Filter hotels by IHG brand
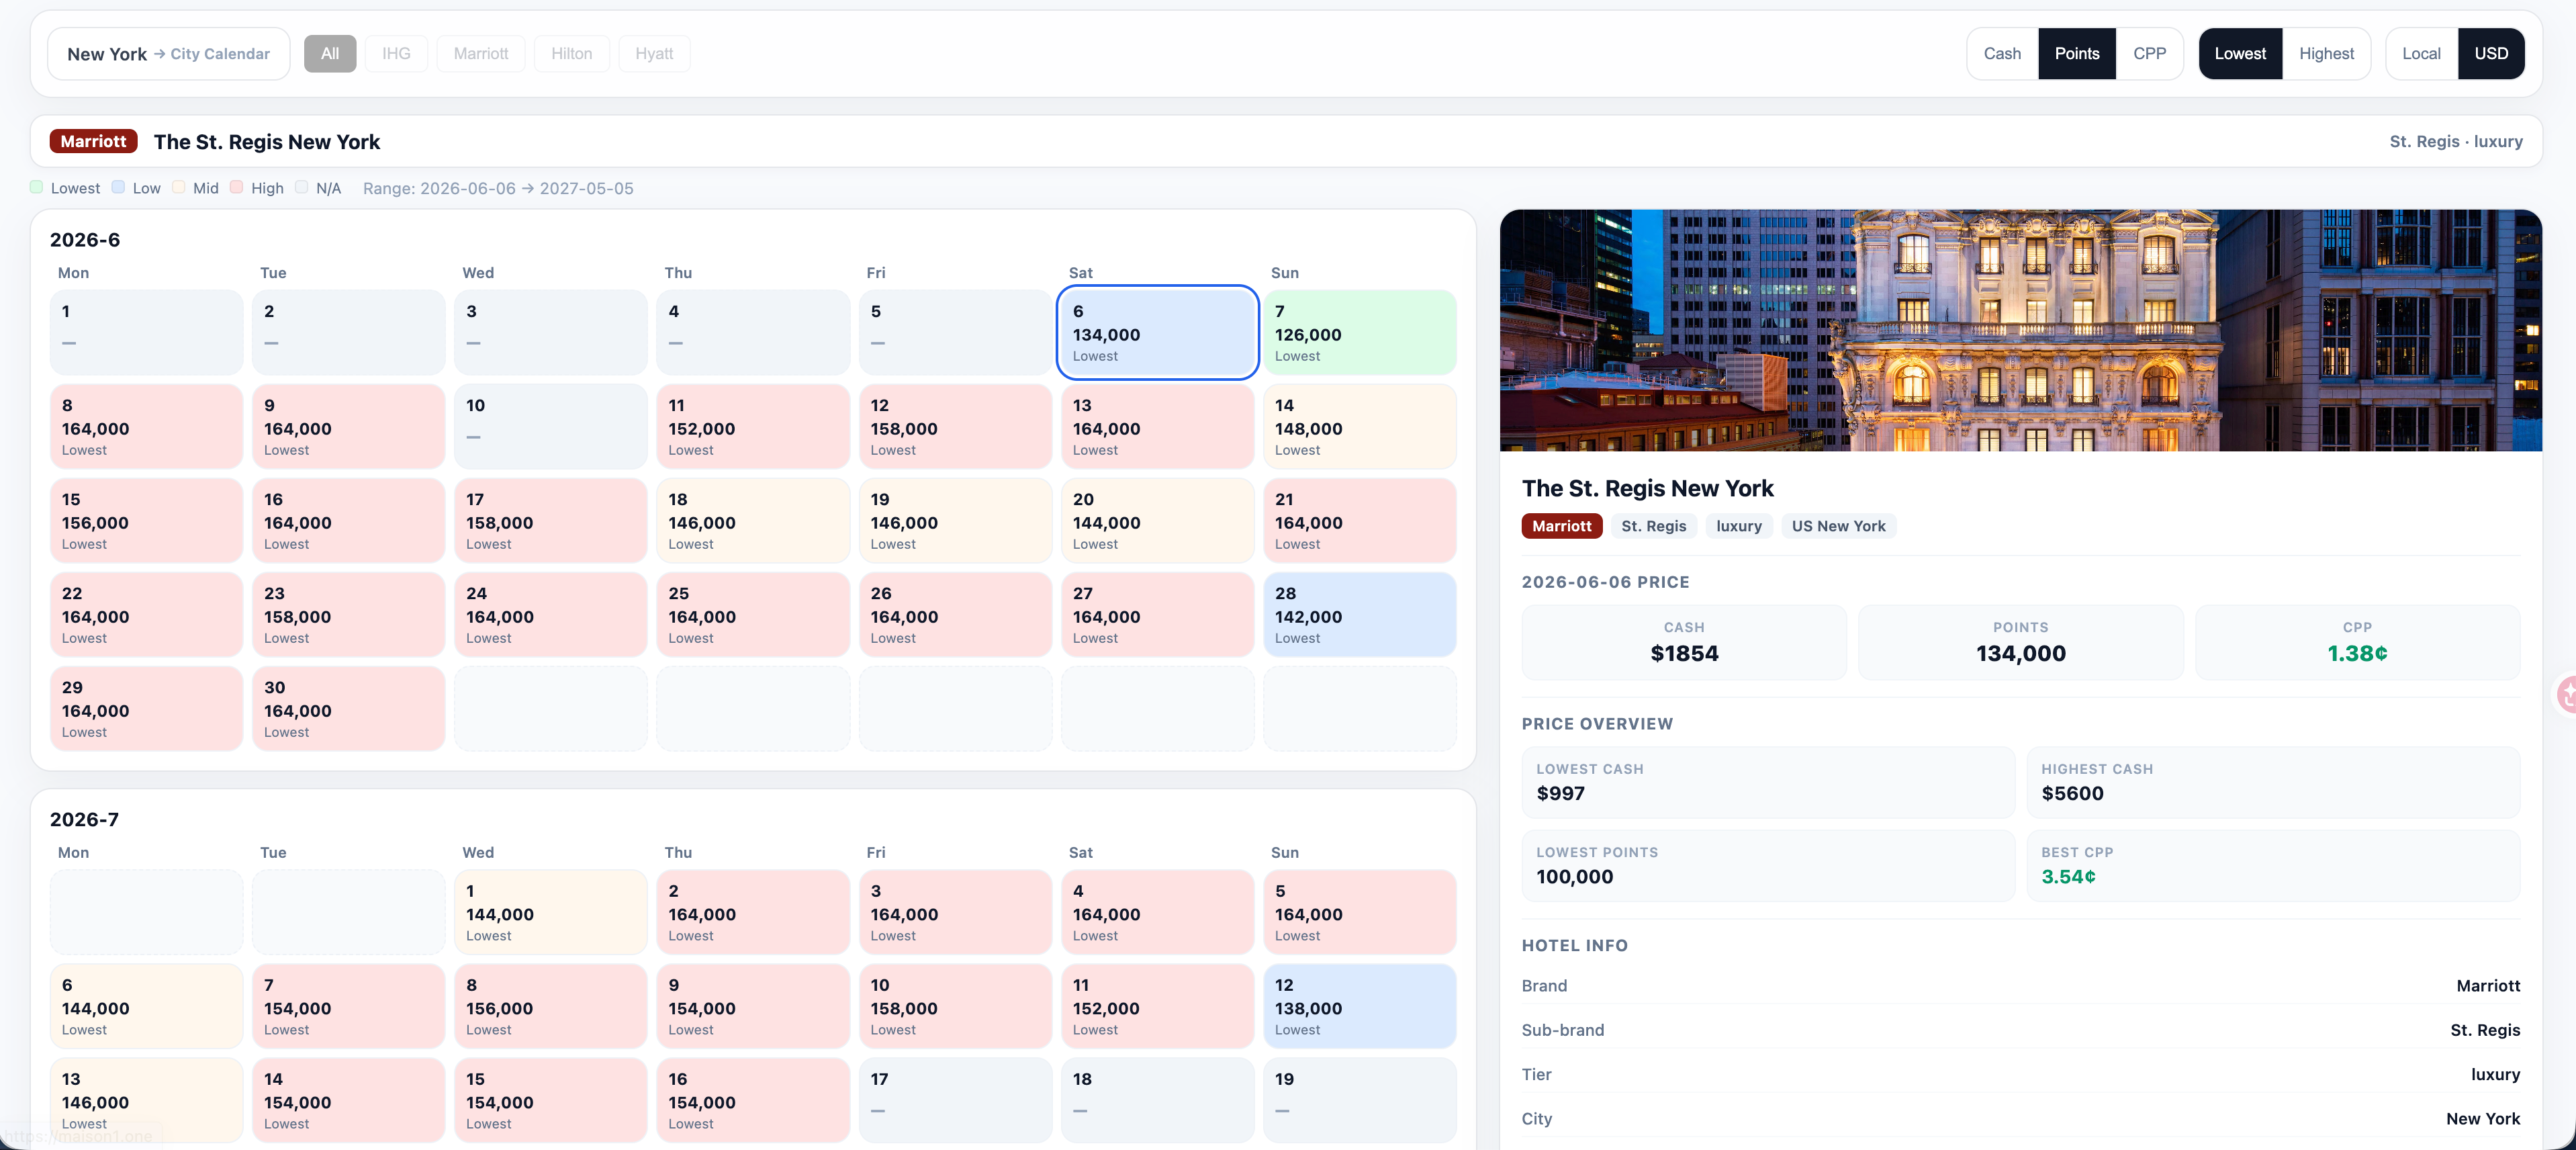Image resolution: width=2576 pixels, height=1150 pixels. [x=396, y=54]
